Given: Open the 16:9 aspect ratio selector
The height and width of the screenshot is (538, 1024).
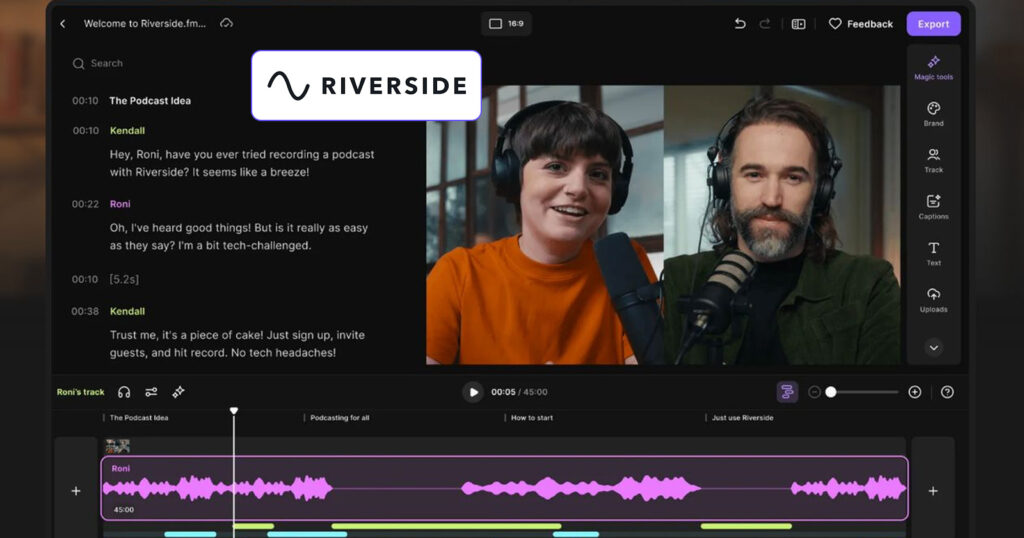Looking at the screenshot, I should click(506, 24).
